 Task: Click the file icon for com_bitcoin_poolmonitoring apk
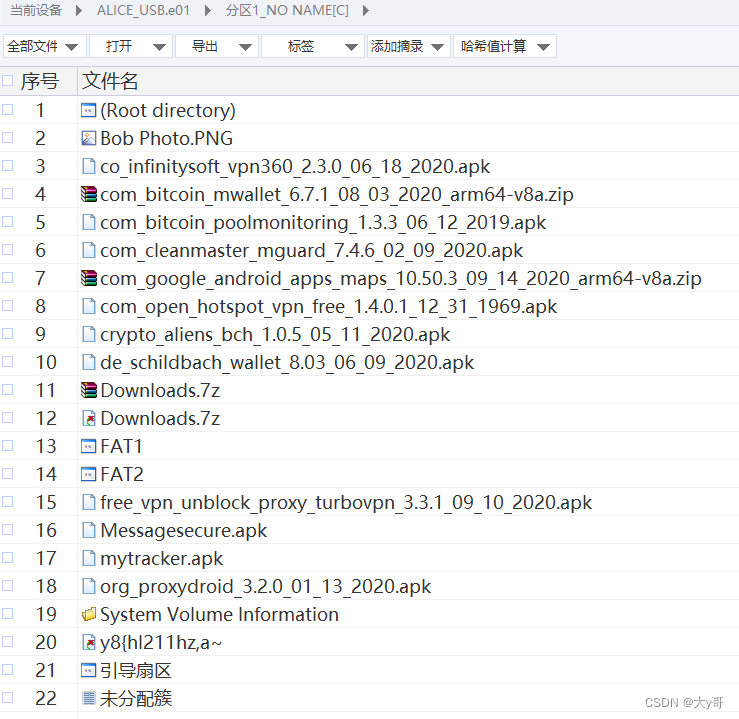[89, 222]
